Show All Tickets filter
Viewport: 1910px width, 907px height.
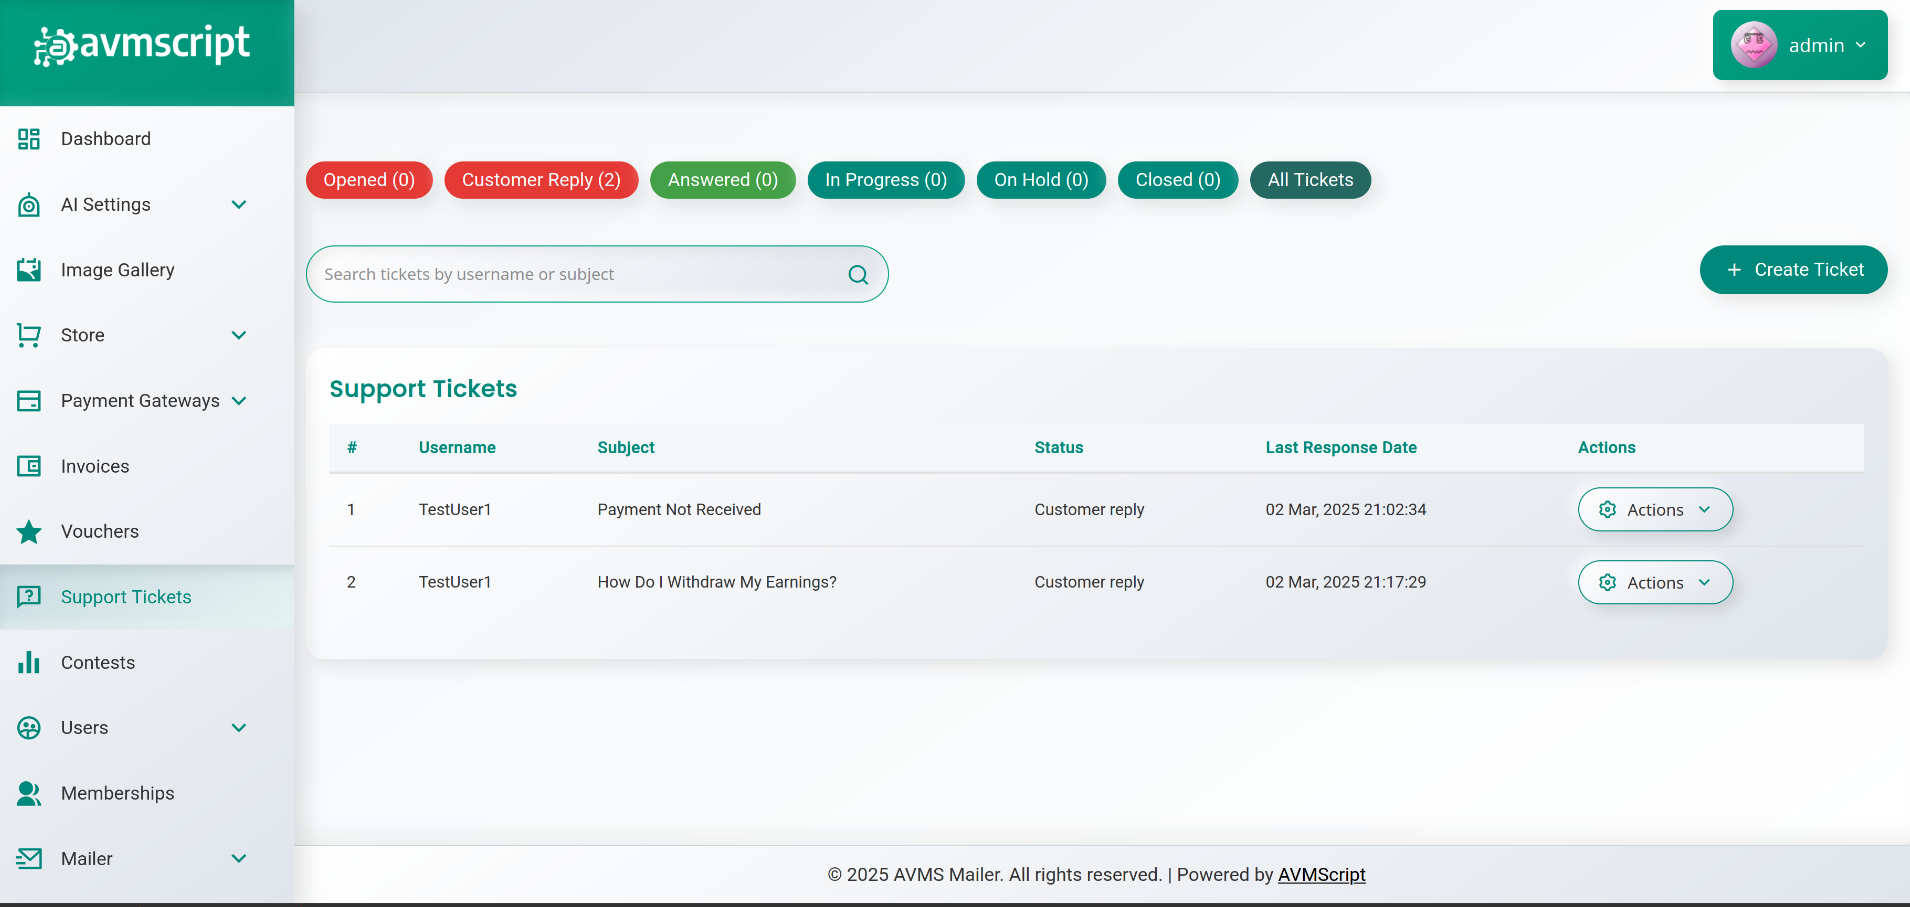click(1310, 180)
